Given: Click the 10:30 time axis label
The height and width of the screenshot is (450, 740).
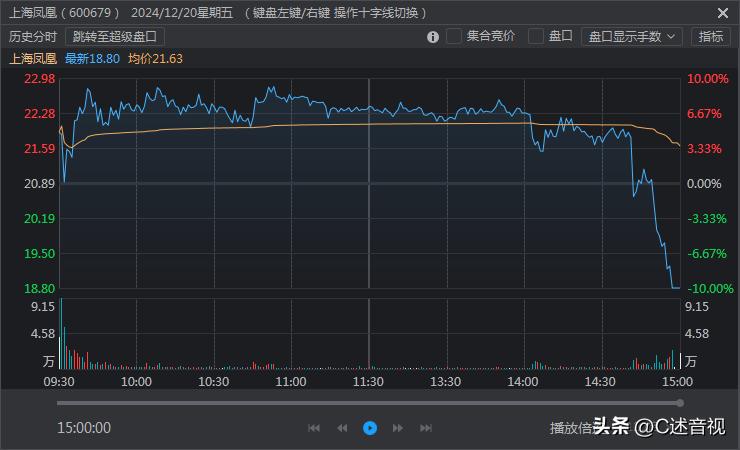Looking at the screenshot, I should [x=213, y=382].
